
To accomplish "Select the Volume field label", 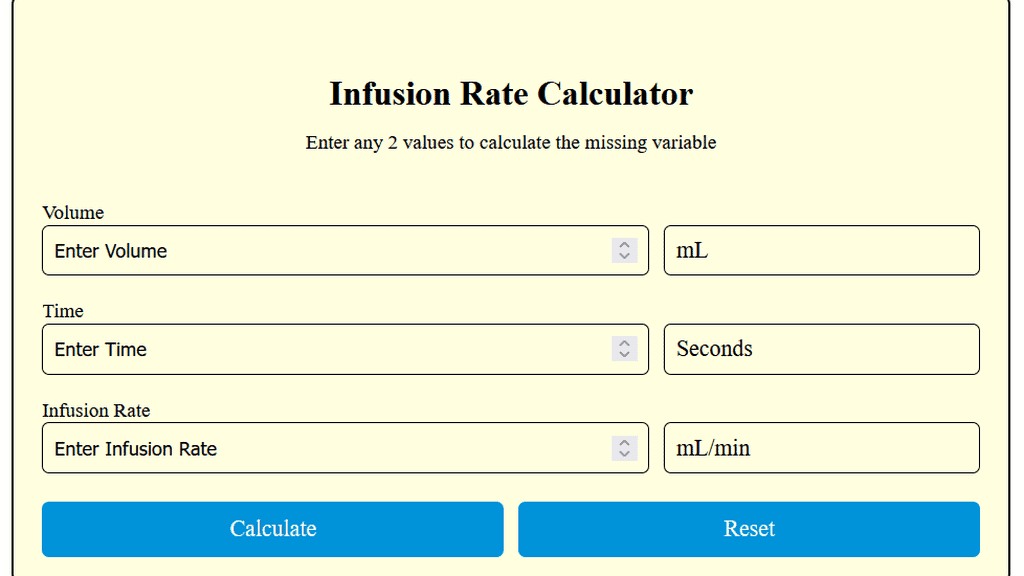I will pos(73,213).
